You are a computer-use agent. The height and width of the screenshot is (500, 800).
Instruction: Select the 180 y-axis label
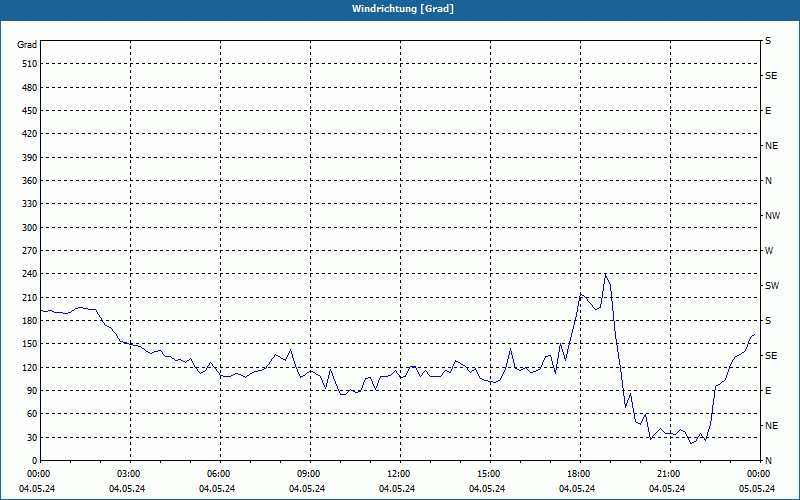30,321
